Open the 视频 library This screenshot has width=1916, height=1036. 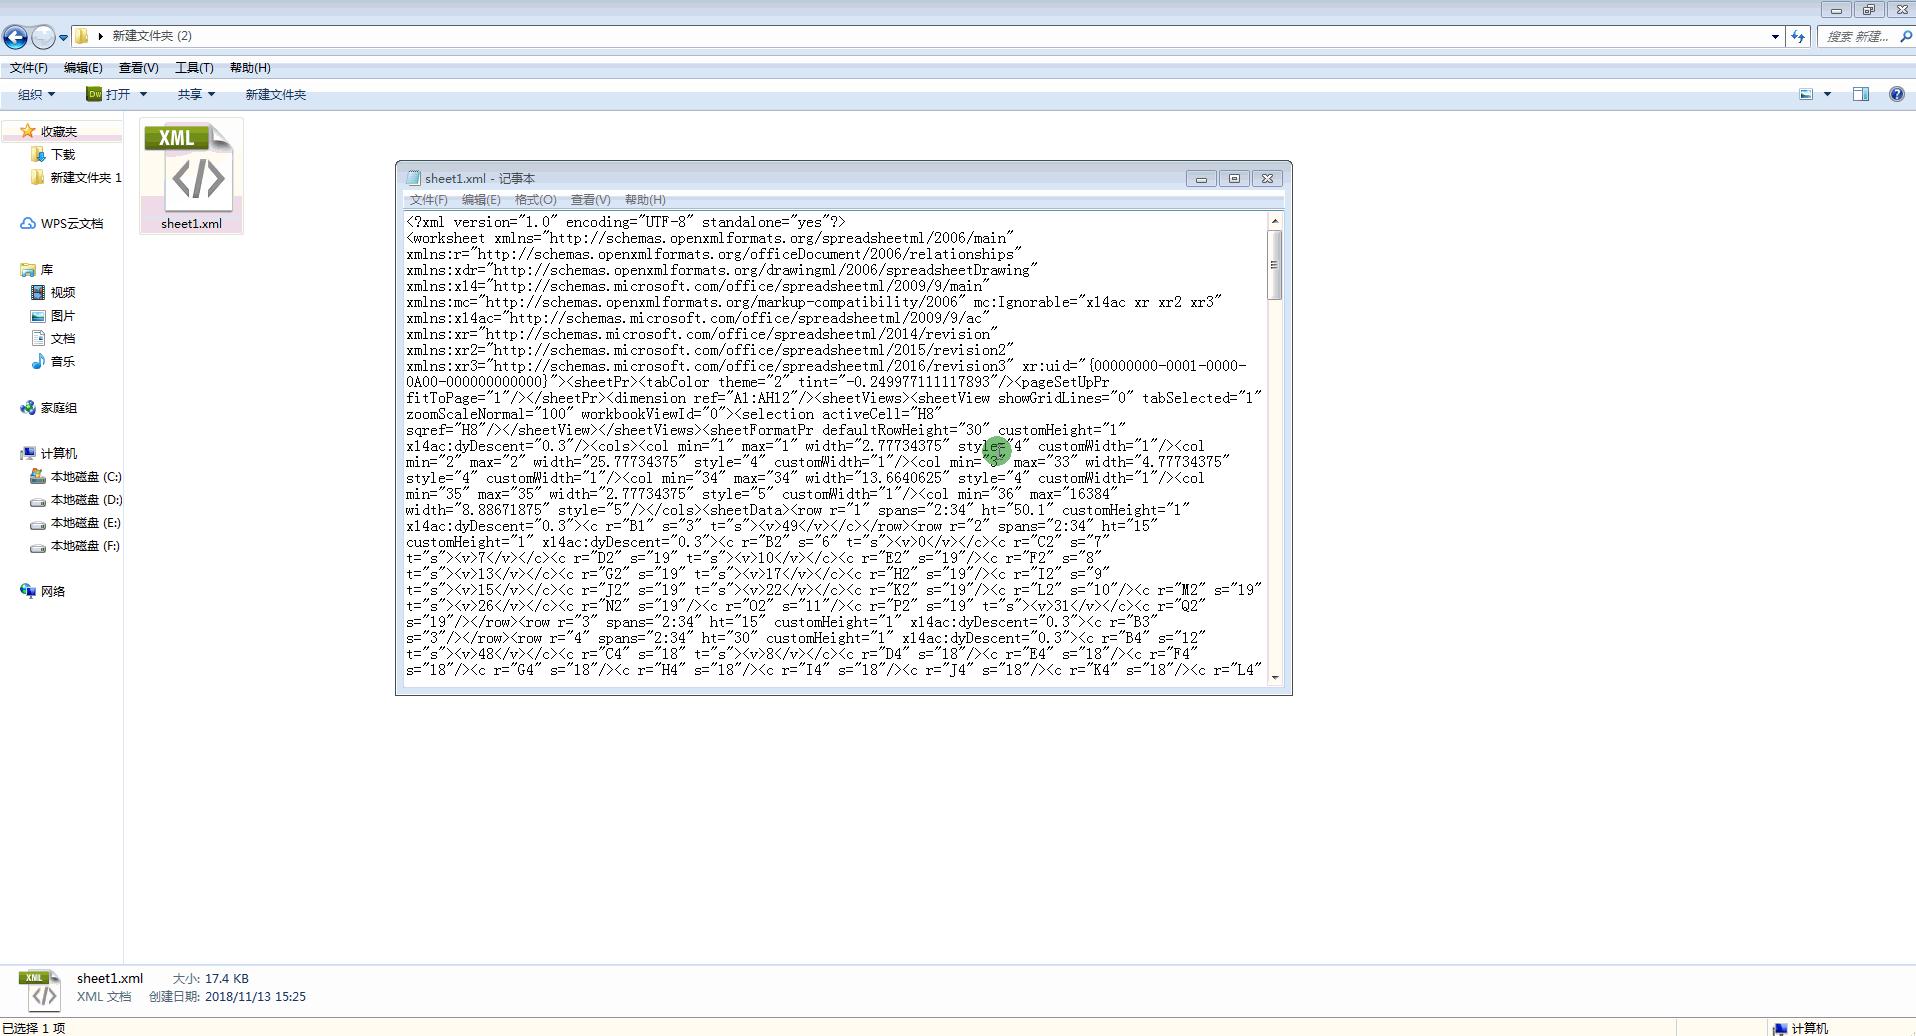tap(63, 292)
